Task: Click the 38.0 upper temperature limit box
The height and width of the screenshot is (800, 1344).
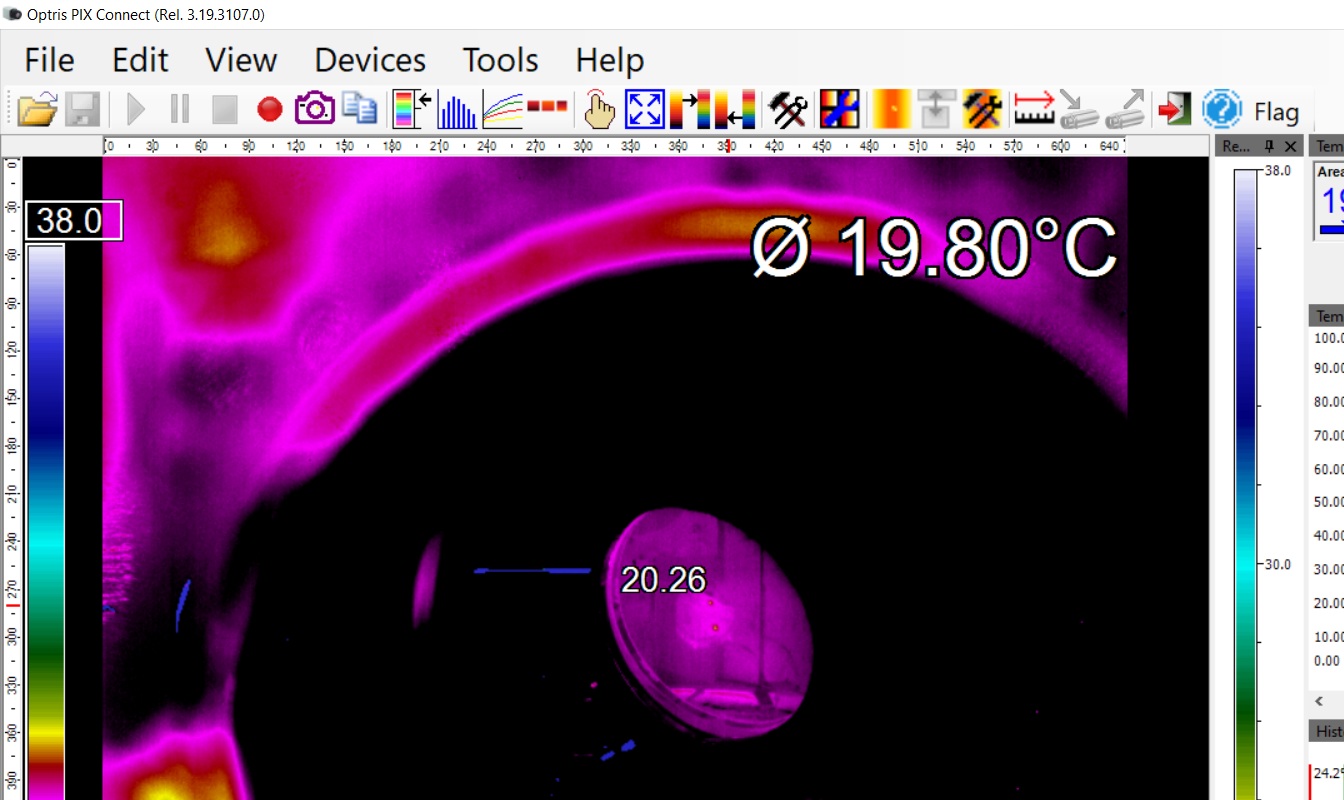Action: click(74, 221)
